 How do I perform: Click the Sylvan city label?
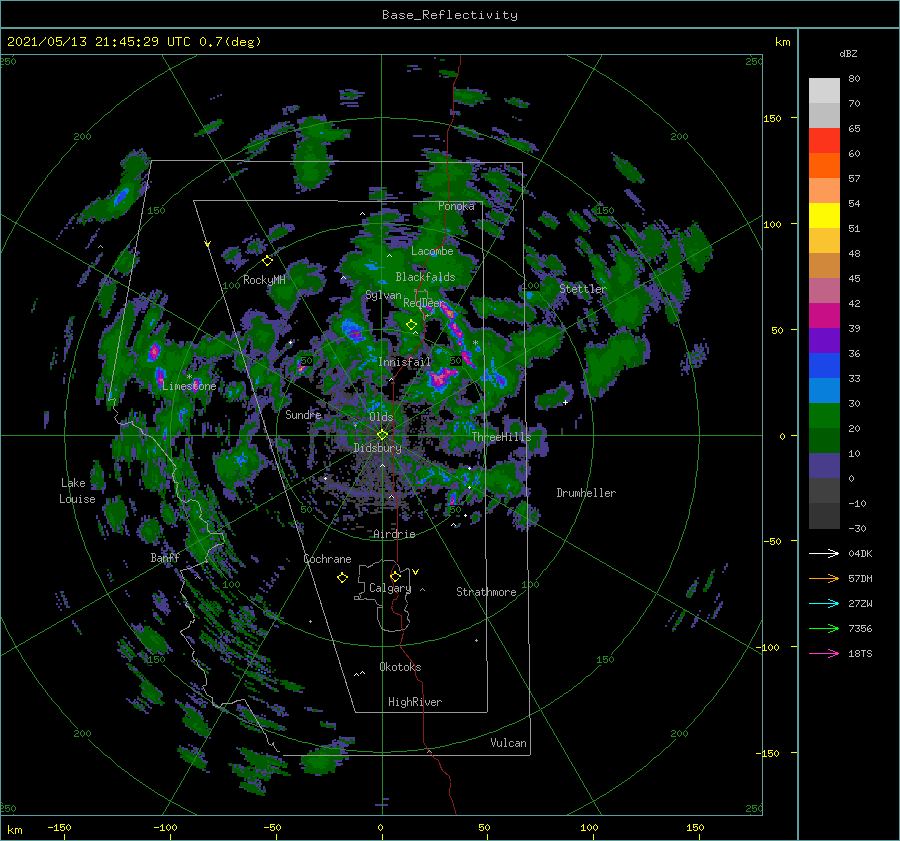383,295
